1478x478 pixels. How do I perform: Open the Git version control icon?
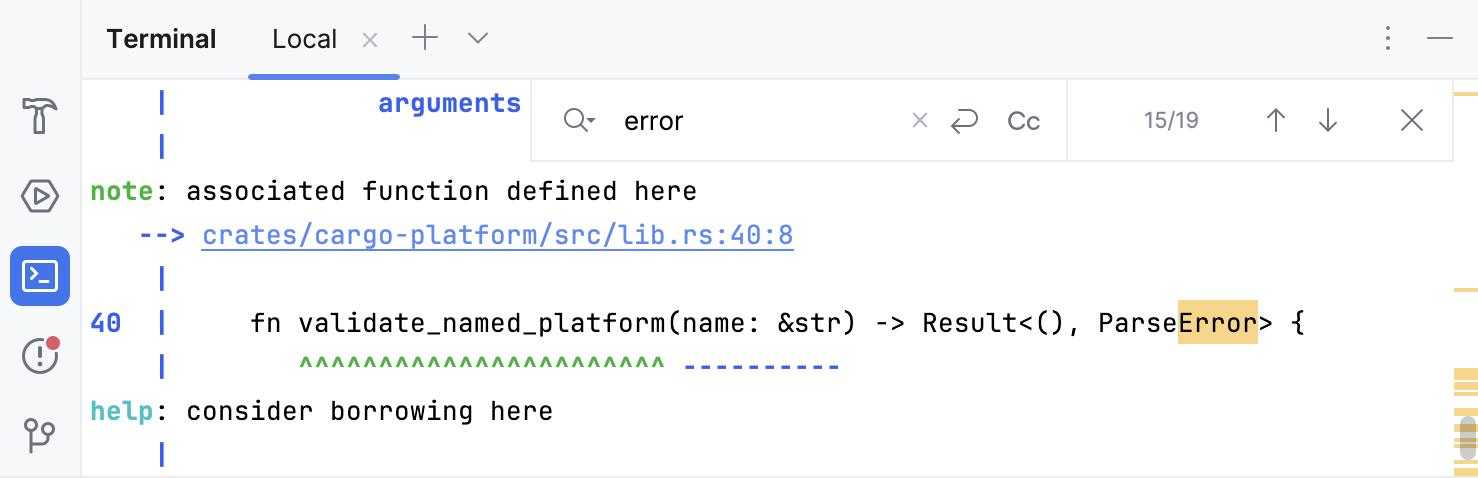[x=40, y=435]
